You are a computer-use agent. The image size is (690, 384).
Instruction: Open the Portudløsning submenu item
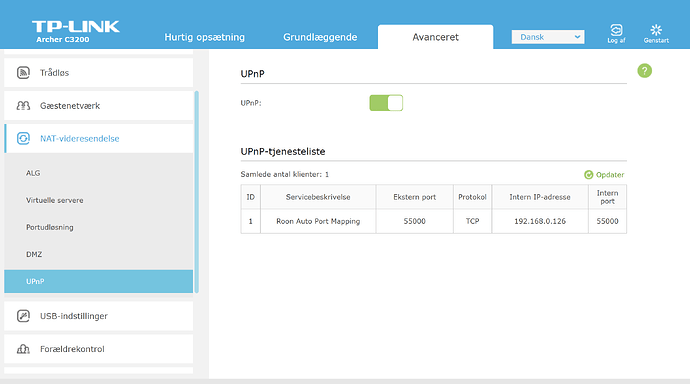[99, 227]
